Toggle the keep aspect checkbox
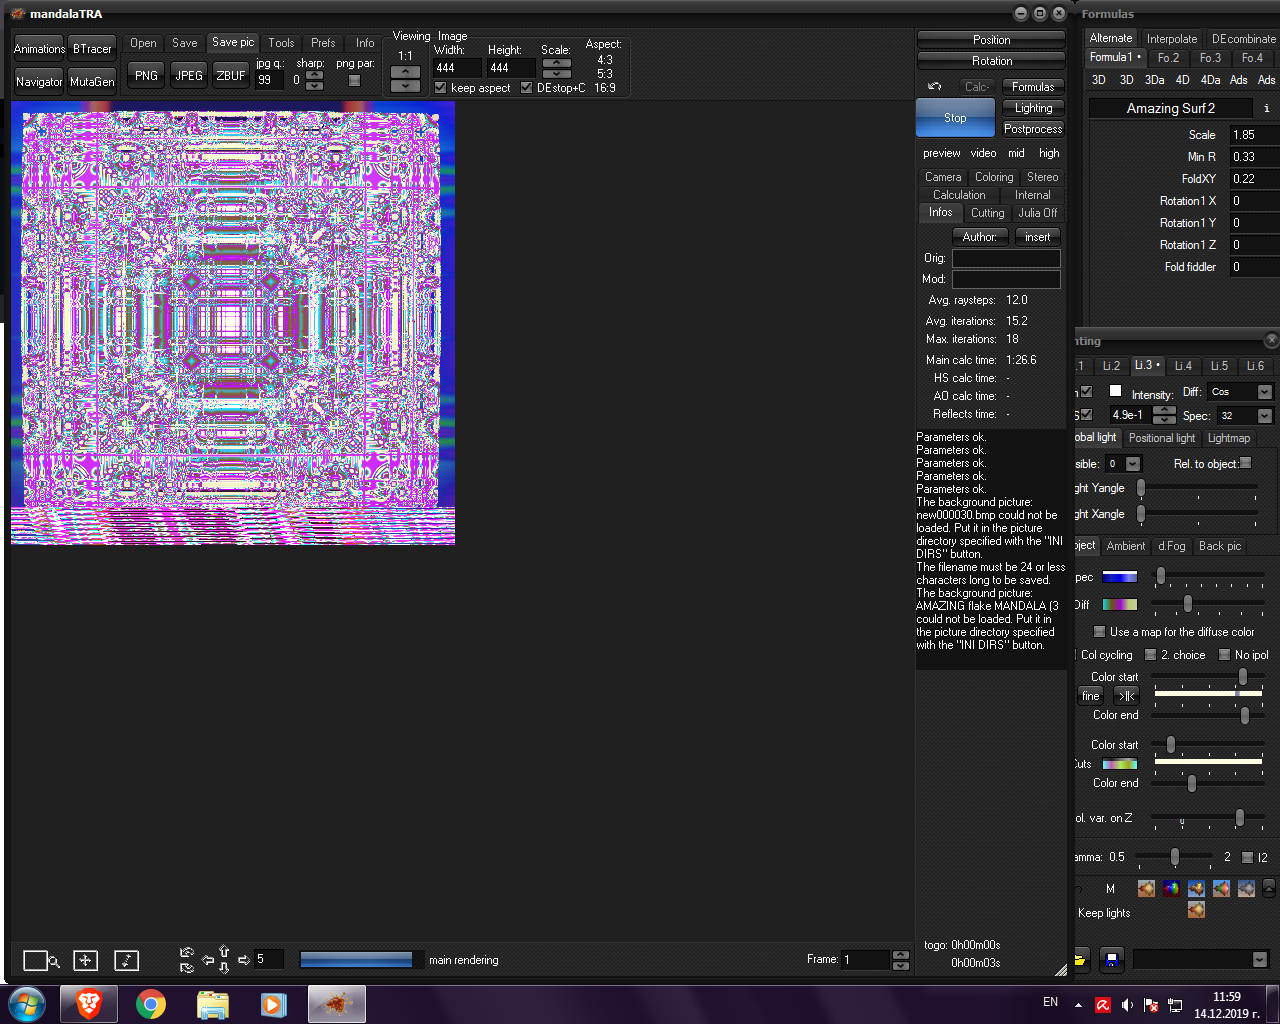The width and height of the screenshot is (1280, 1024). [x=441, y=88]
